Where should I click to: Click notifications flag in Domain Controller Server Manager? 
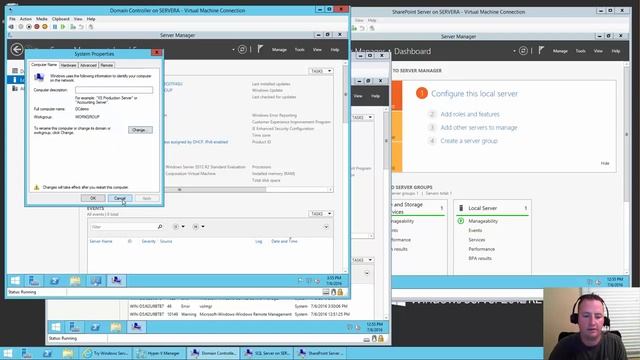[260, 49]
